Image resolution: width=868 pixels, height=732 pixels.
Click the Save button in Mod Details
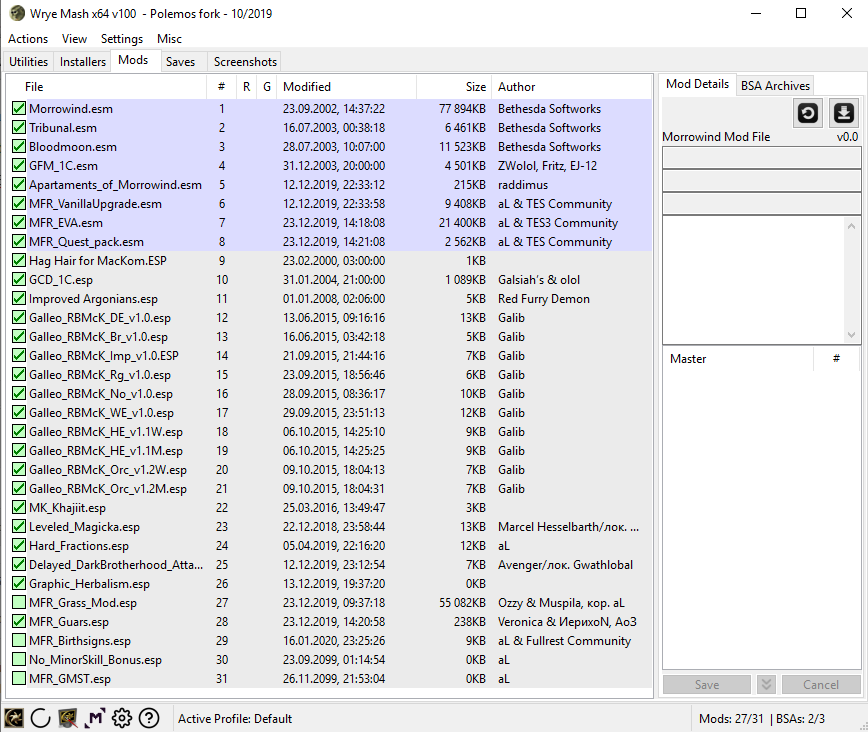(x=707, y=684)
